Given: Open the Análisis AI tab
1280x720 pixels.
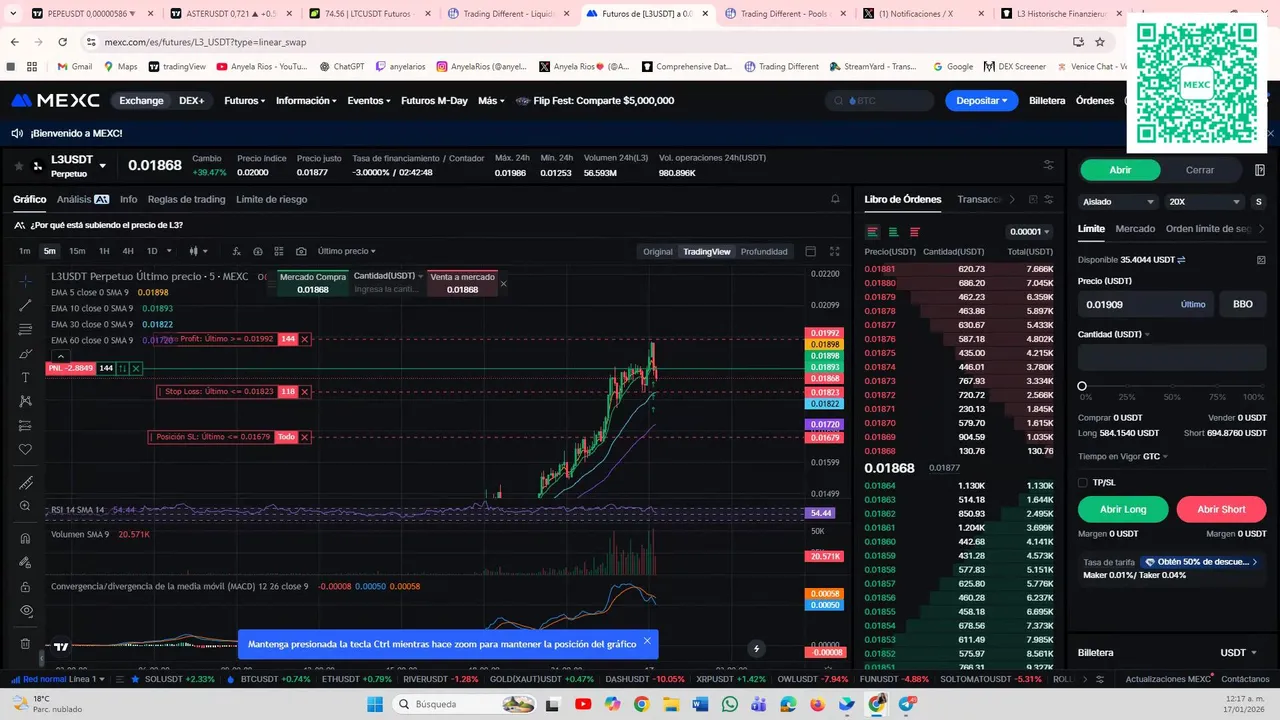Looking at the screenshot, I should 83,199.
